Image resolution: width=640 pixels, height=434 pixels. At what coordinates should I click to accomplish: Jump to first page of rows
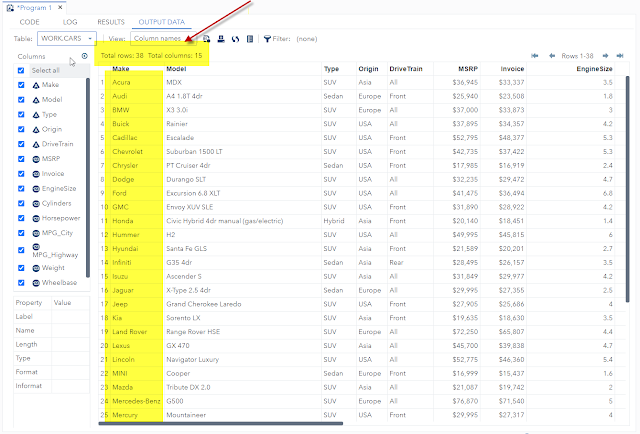click(x=535, y=56)
